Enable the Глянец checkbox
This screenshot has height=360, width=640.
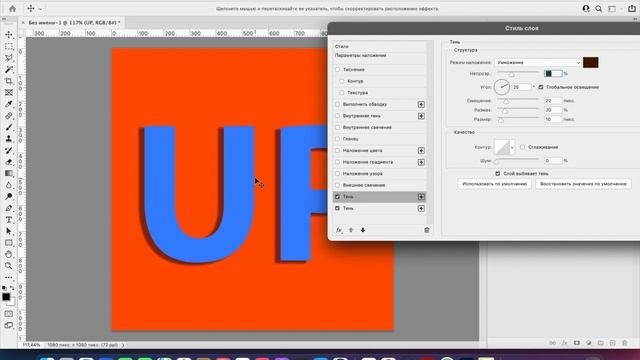click(x=338, y=139)
